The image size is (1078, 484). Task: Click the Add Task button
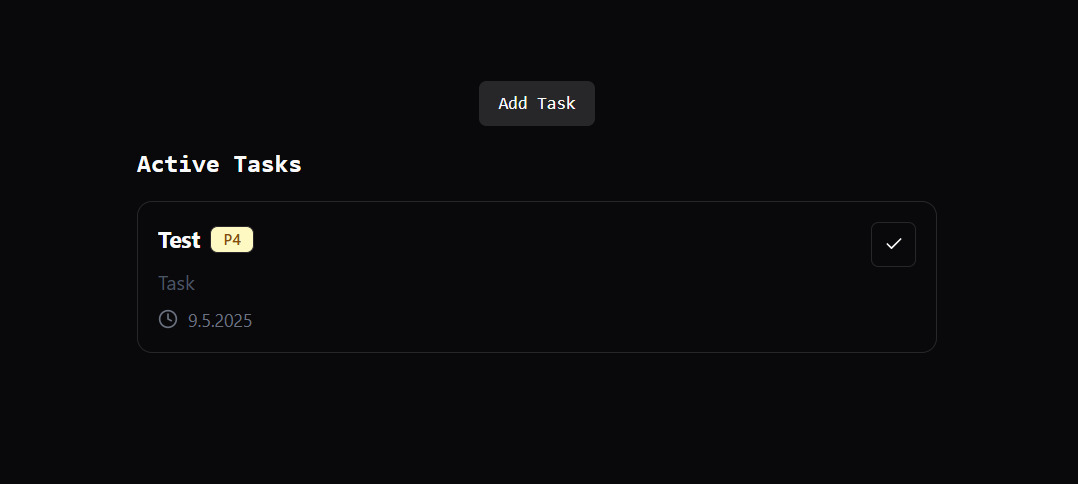point(537,104)
